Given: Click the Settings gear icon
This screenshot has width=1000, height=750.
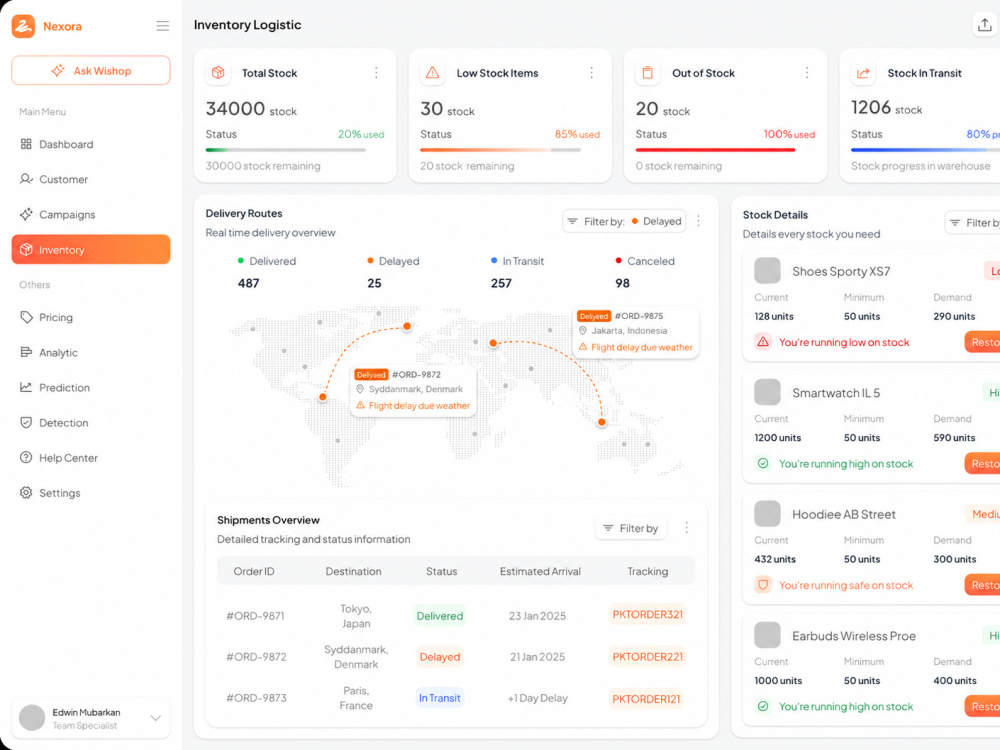Looking at the screenshot, I should pyautogui.click(x=26, y=492).
